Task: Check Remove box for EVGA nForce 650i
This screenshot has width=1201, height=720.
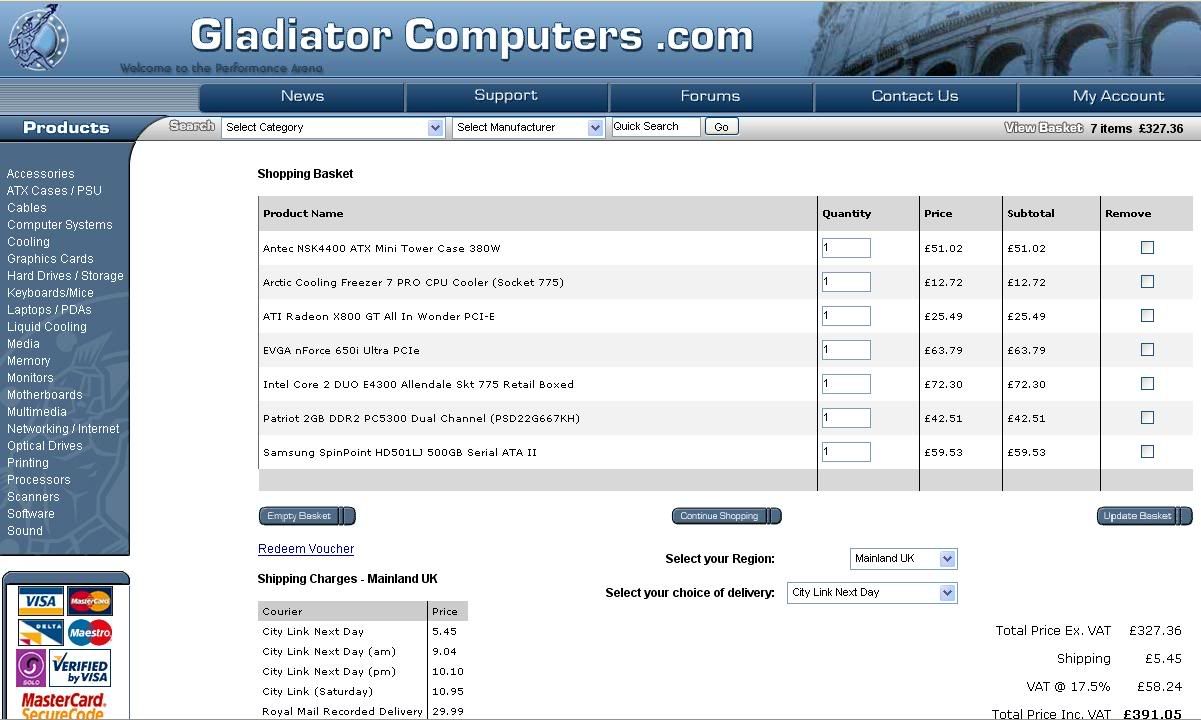Action: tap(1147, 350)
